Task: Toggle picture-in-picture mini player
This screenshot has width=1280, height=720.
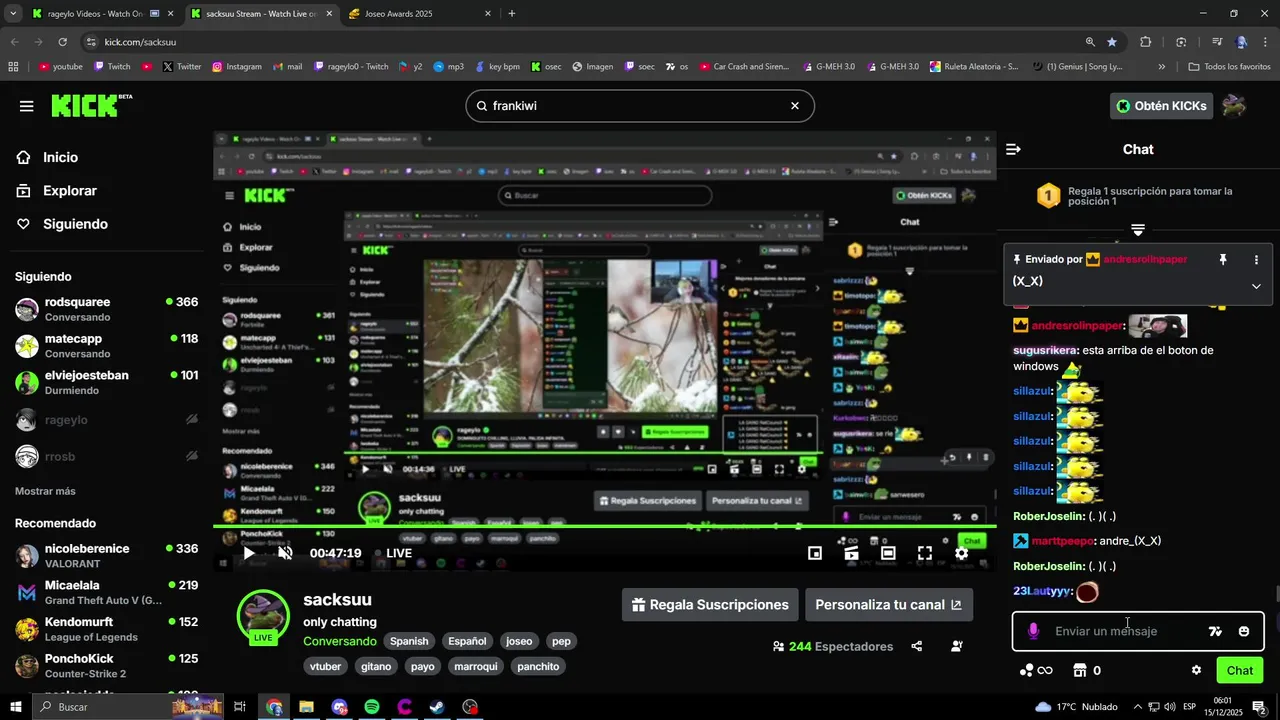Action: tap(815, 553)
